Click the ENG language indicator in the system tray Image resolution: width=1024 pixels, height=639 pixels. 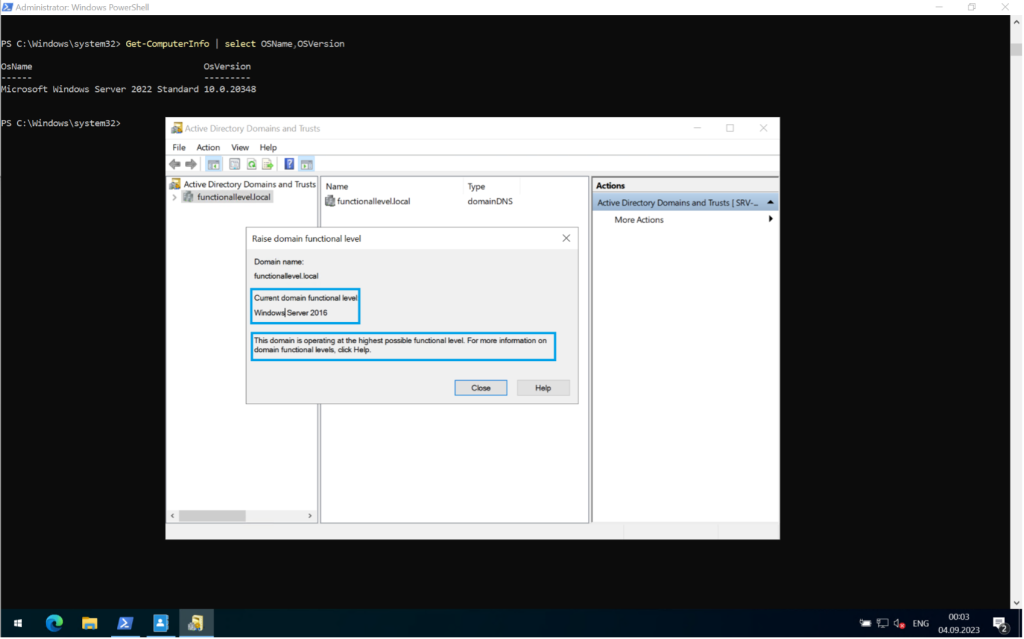click(x=920, y=623)
